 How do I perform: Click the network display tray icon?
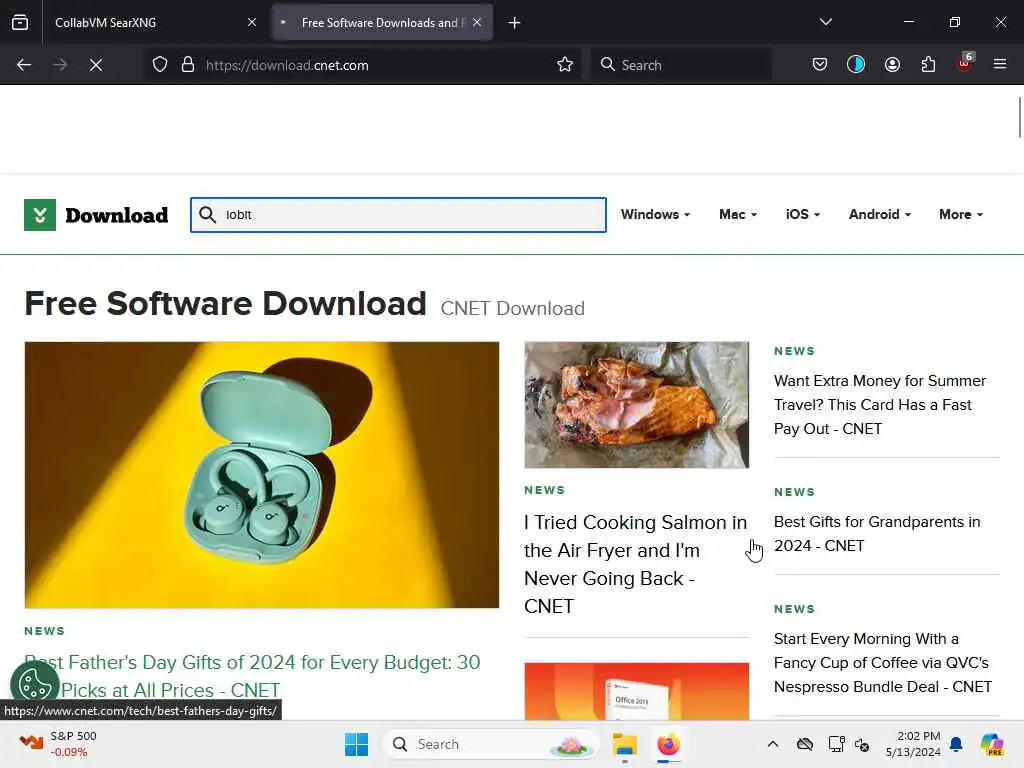[x=836, y=744]
